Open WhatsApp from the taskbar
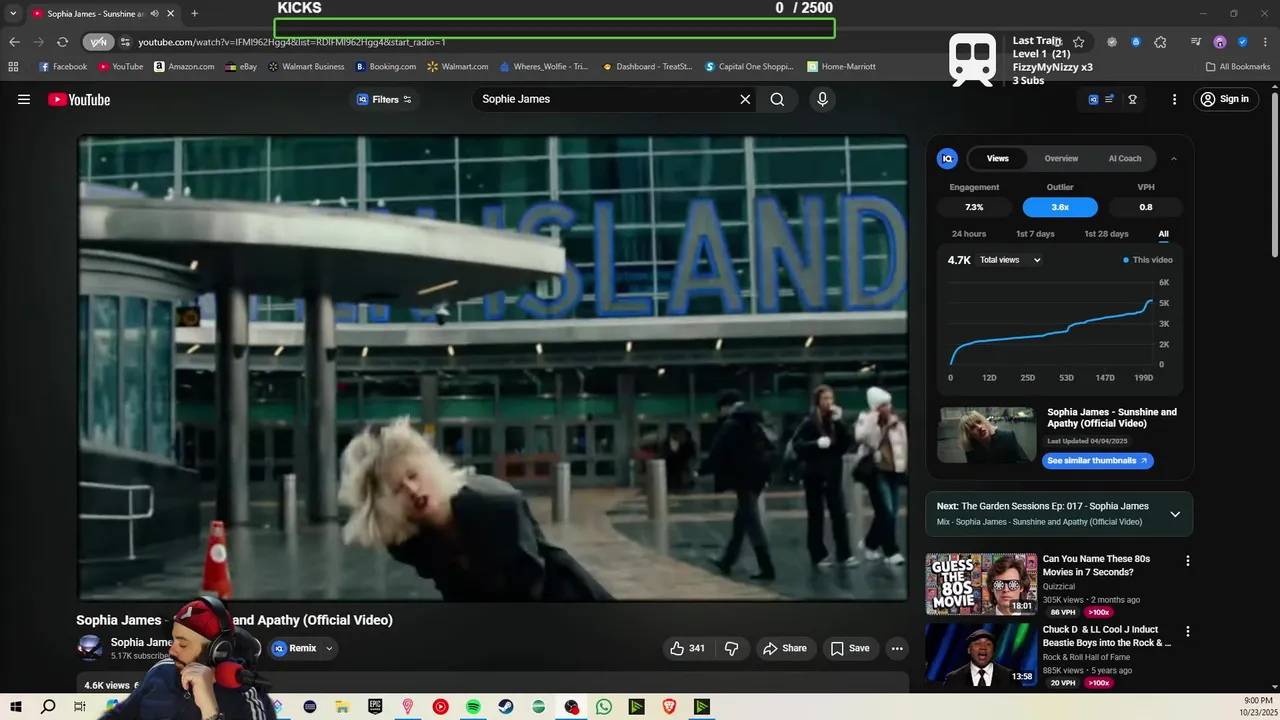 (603, 706)
